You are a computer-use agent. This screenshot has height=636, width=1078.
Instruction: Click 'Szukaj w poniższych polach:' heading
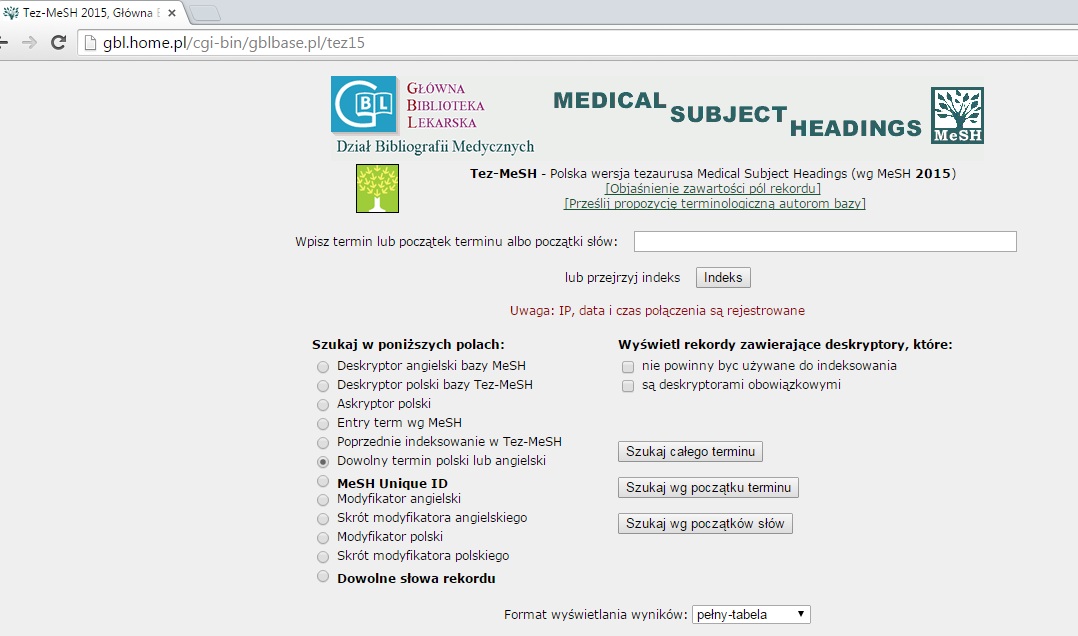pos(408,344)
